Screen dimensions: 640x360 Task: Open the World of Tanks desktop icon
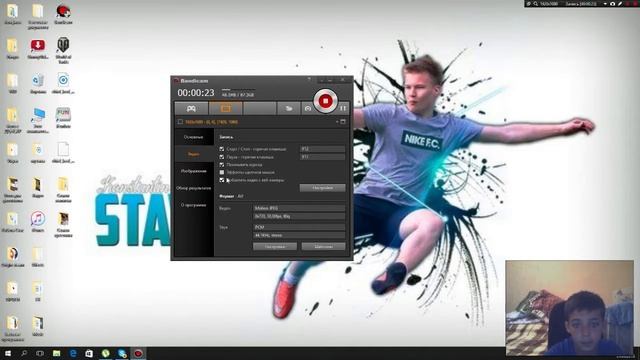[63, 50]
